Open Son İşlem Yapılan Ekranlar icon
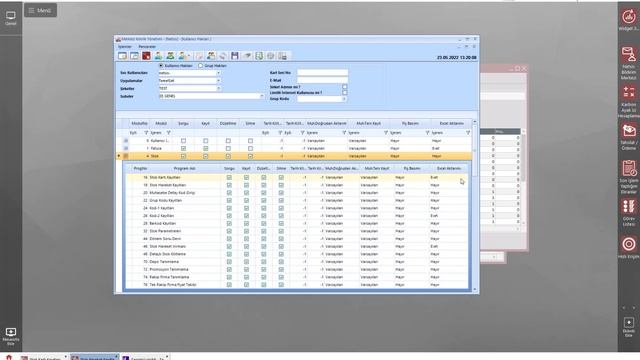 (629, 168)
